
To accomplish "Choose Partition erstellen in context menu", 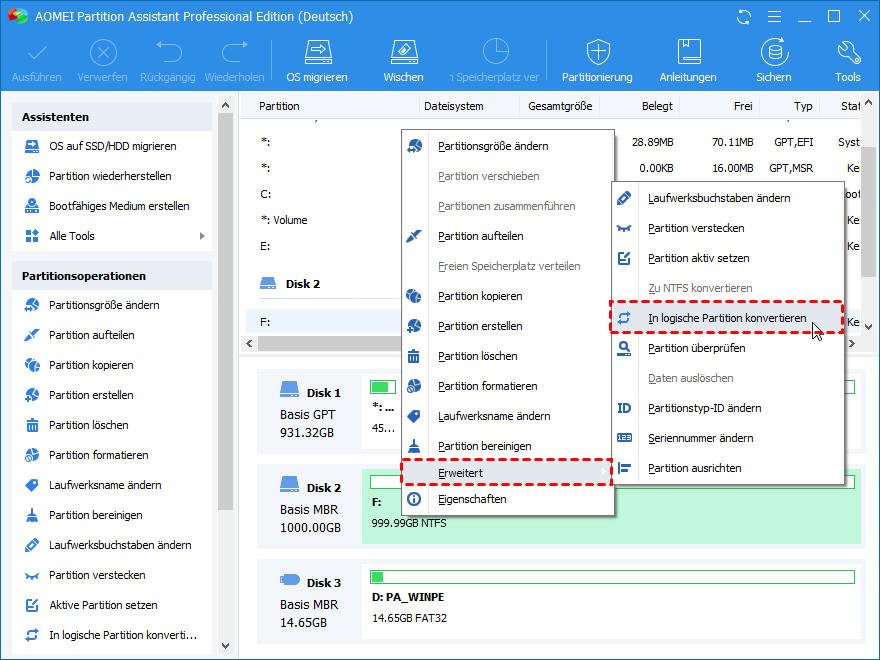I will (508, 326).
